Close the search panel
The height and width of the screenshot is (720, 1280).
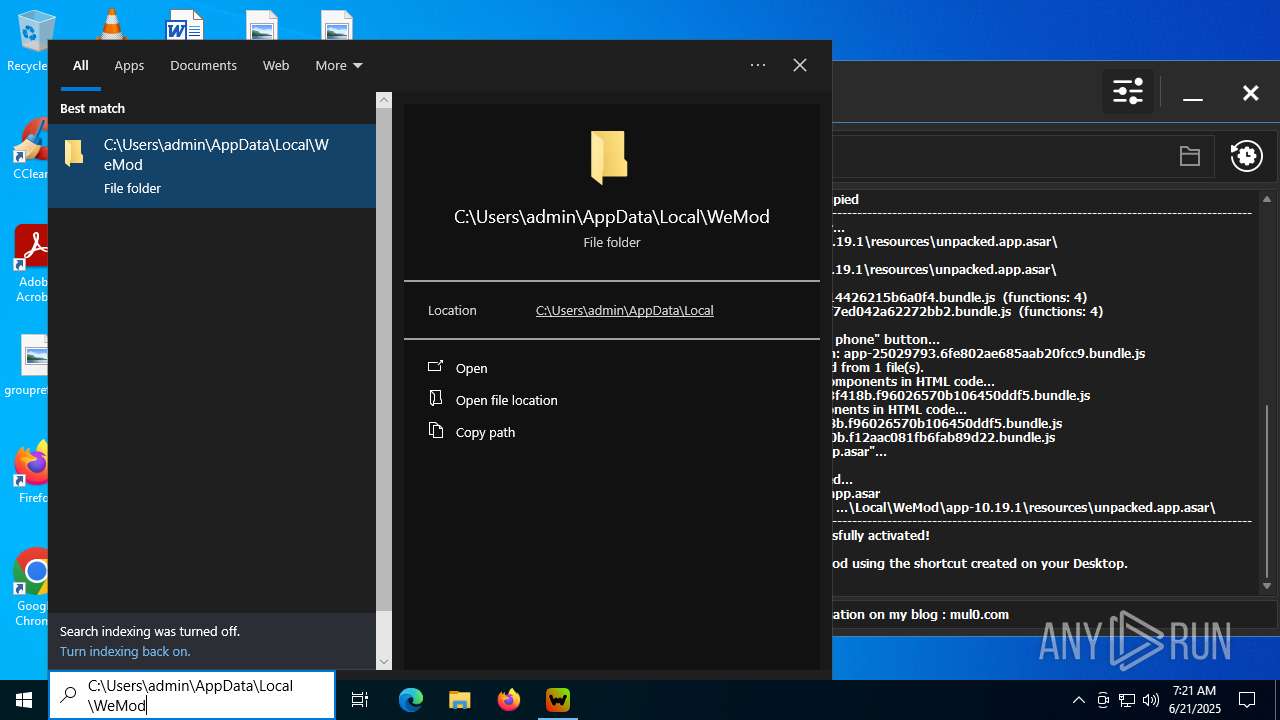pyautogui.click(x=800, y=65)
